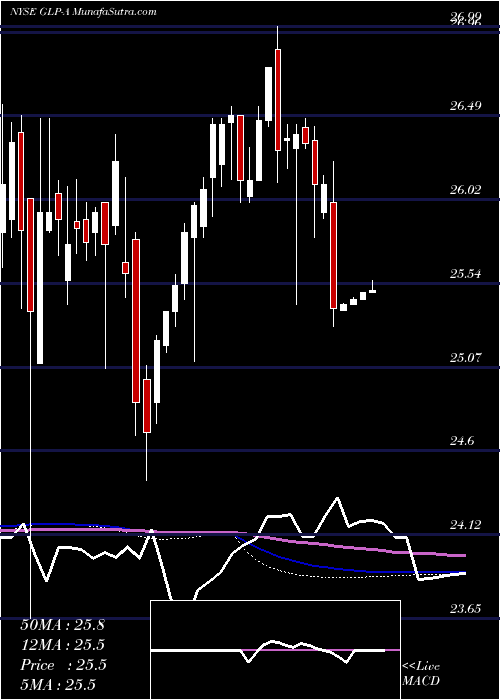Click the 12MA : 25.5 readout
This screenshot has height=700, width=500.
63,645
